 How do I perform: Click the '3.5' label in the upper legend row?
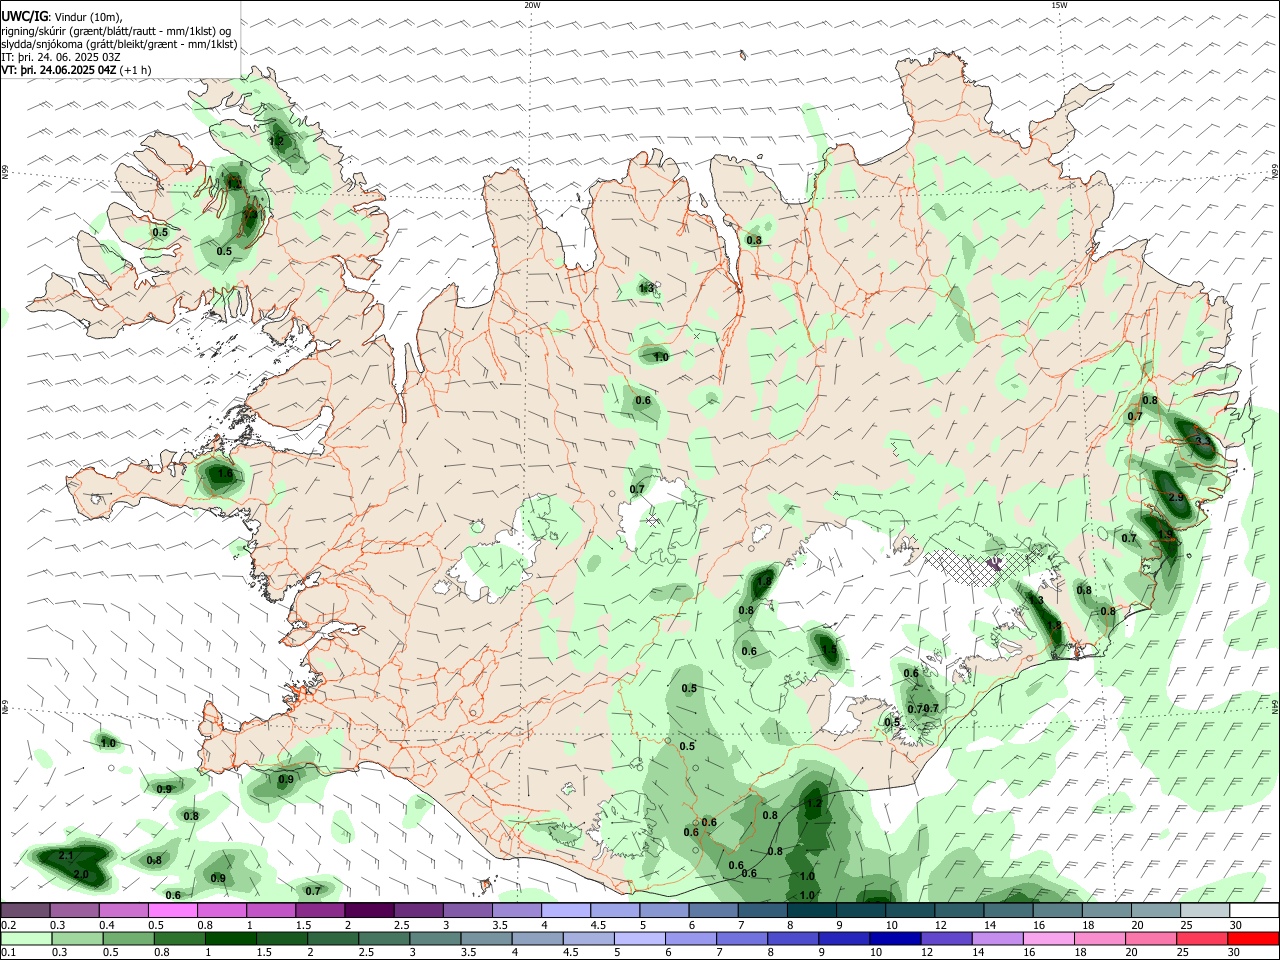(x=500, y=925)
